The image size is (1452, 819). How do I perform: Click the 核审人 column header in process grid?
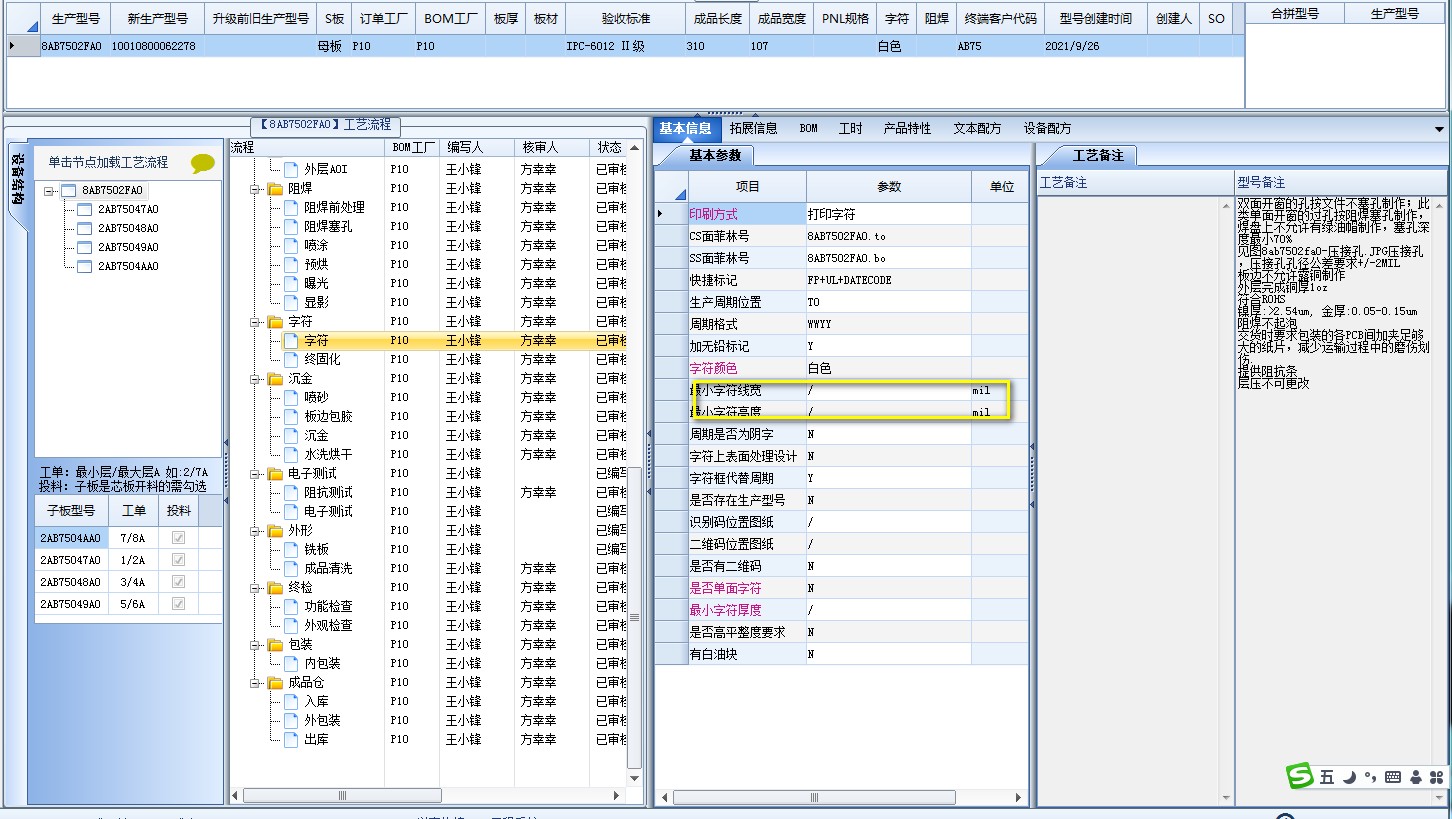click(x=551, y=147)
